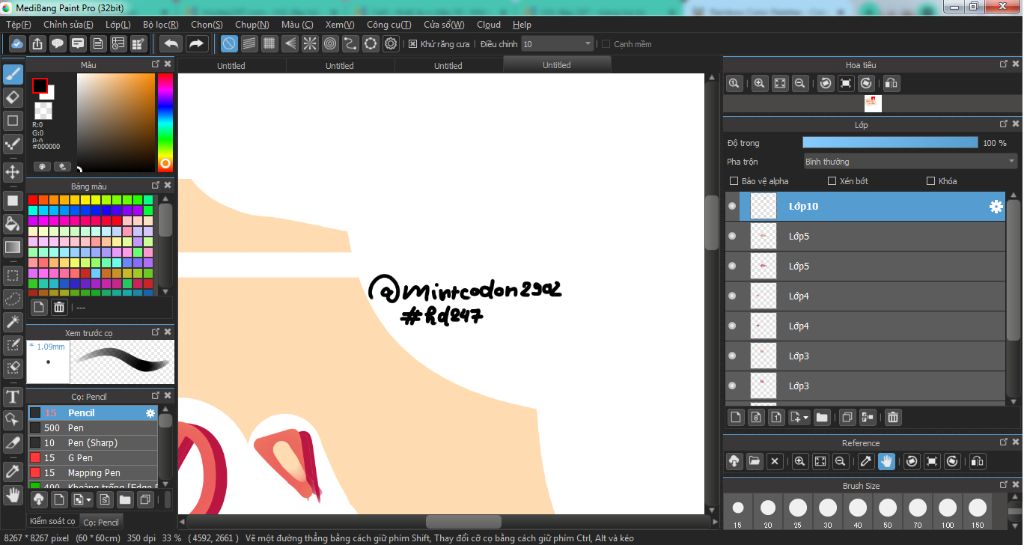Select the G Pen brush
Screen dimensions: 1024x548
92,458
